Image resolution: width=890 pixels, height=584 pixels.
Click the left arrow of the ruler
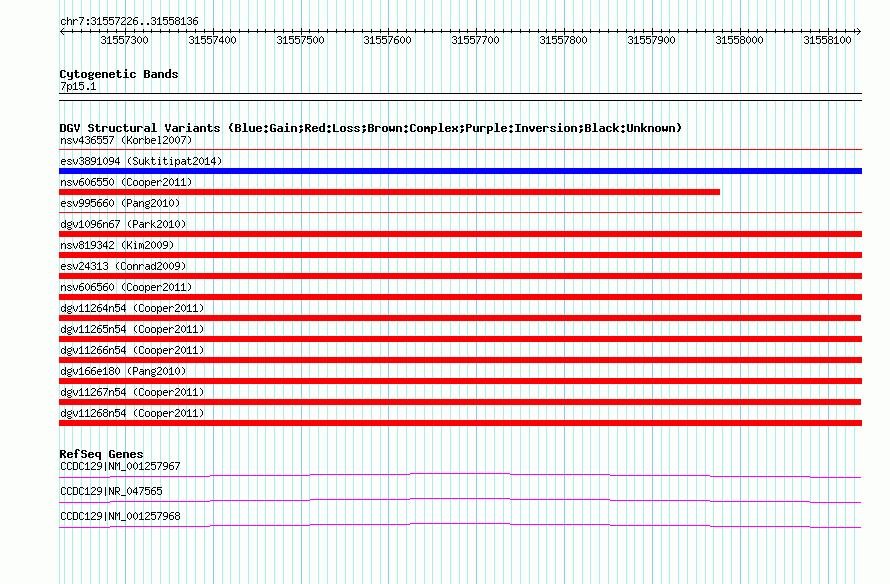coord(62,32)
